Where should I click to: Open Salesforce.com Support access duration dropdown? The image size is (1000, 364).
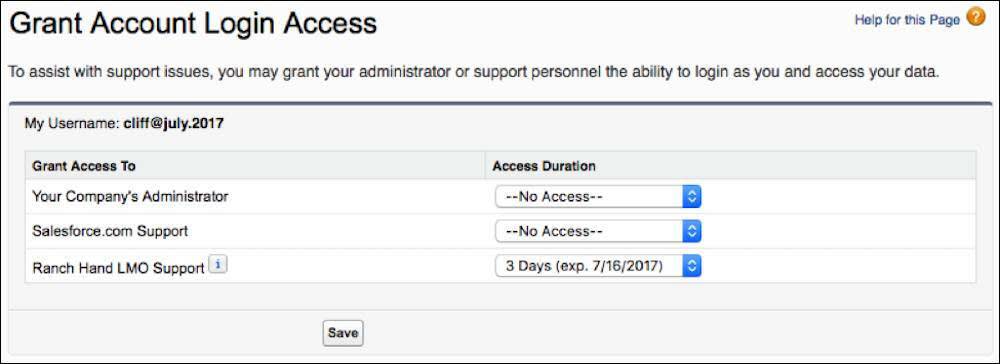tap(598, 231)
